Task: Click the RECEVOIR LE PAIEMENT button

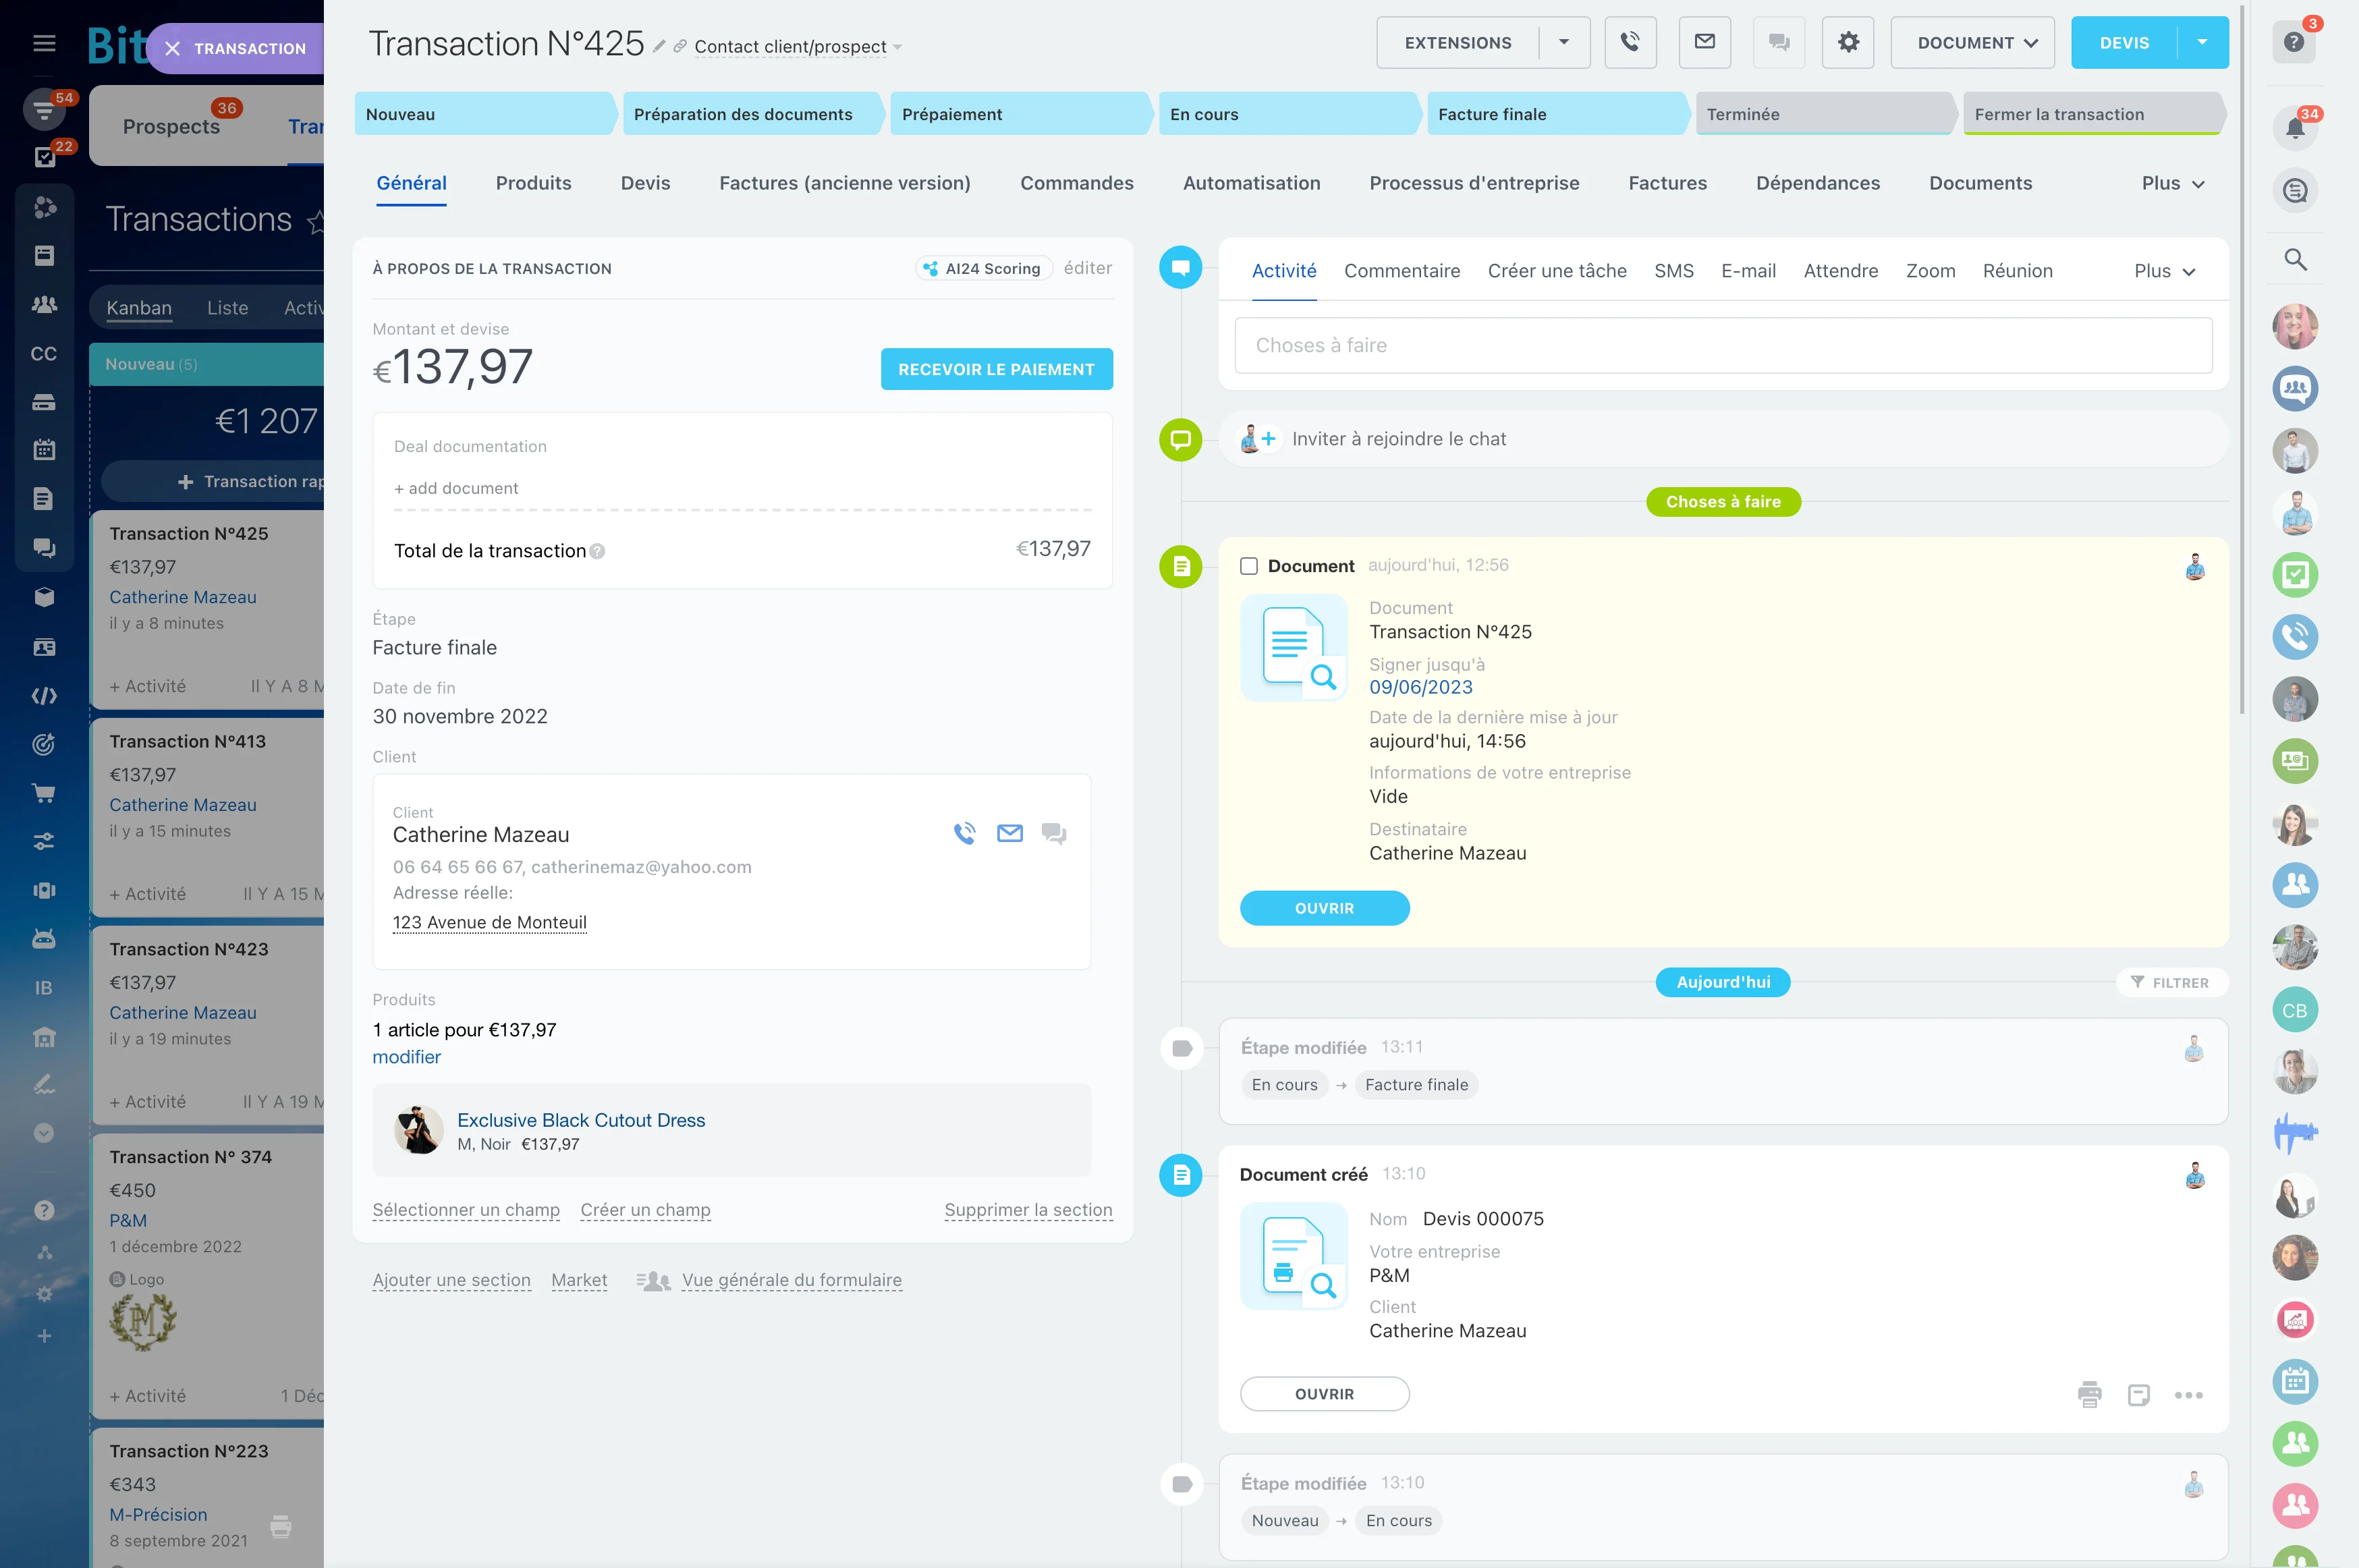Action: coord(996,368)
